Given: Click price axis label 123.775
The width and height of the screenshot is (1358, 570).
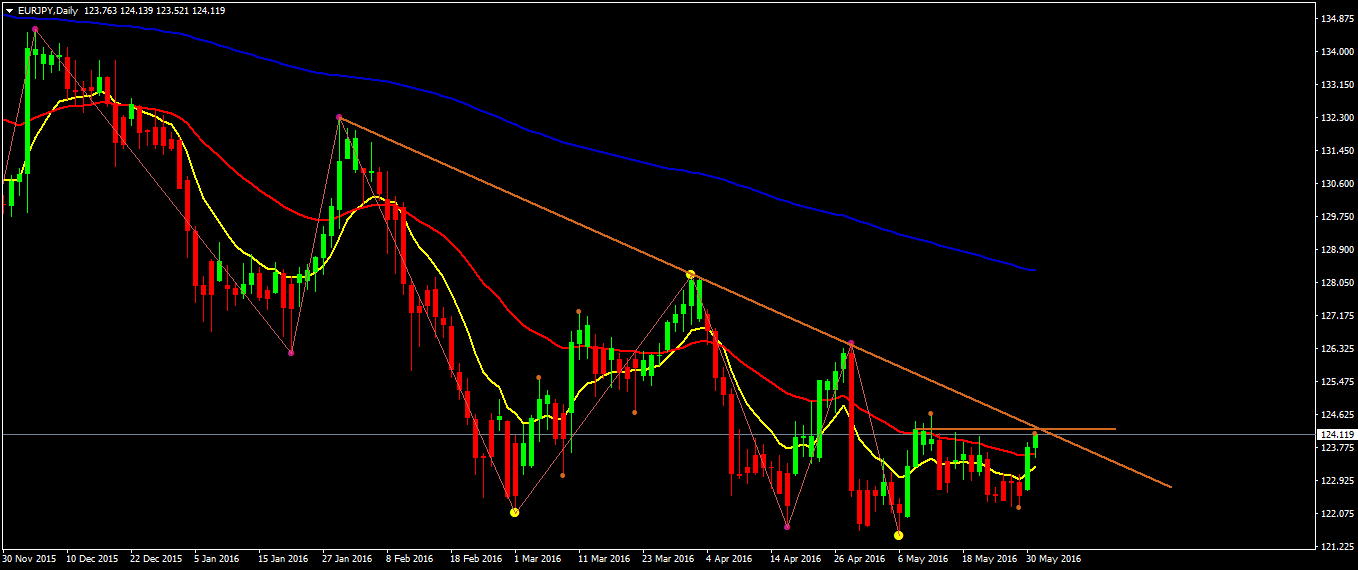Looking at the screenshot, I should pos(1337,448).
